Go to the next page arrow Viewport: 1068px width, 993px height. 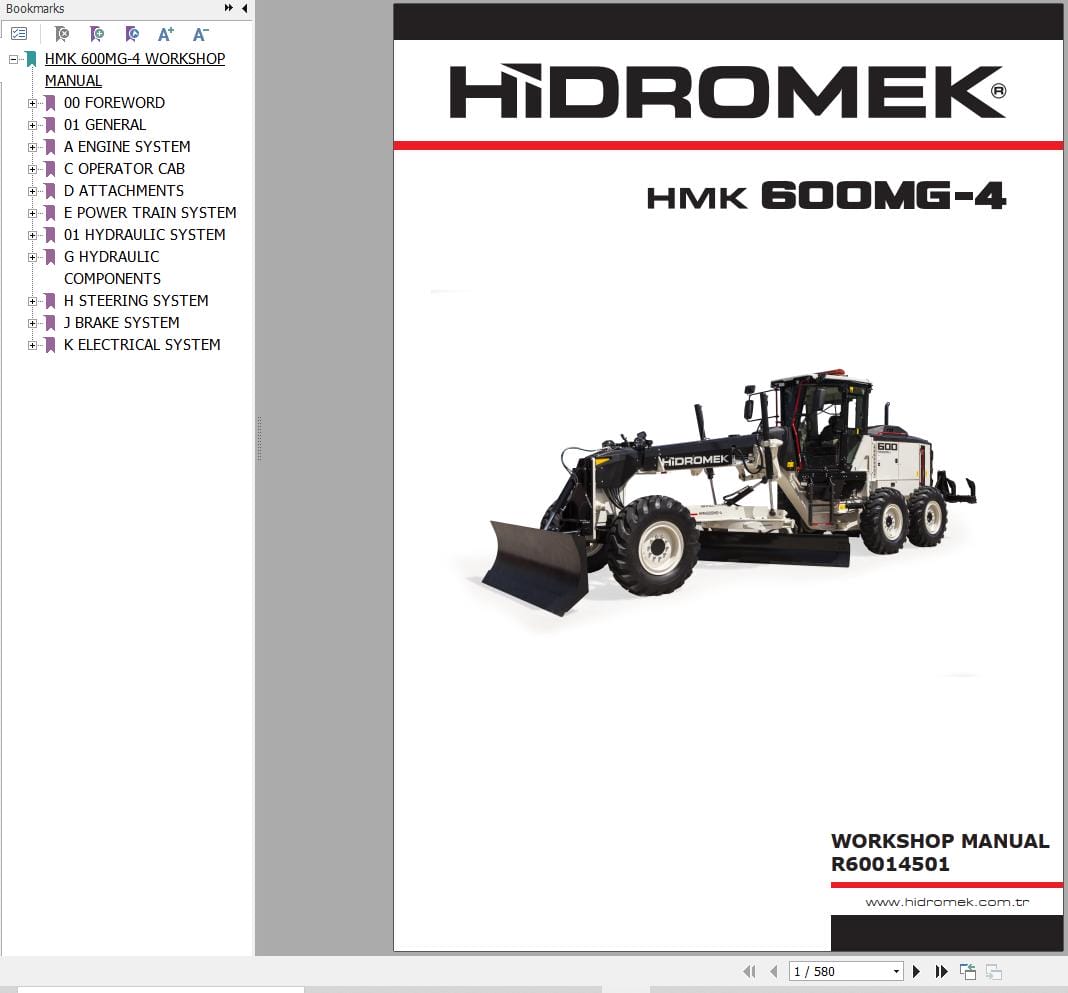(x=916, y=971)
